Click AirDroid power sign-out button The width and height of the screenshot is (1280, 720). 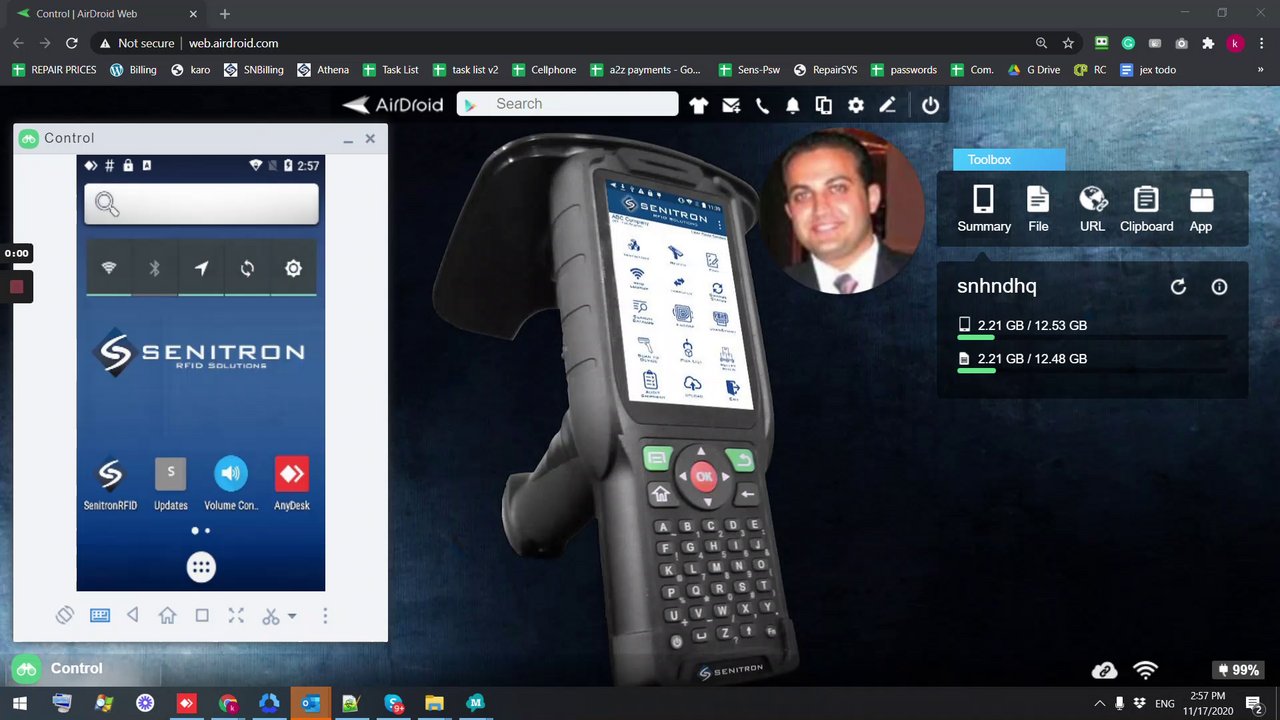(930, 105)
